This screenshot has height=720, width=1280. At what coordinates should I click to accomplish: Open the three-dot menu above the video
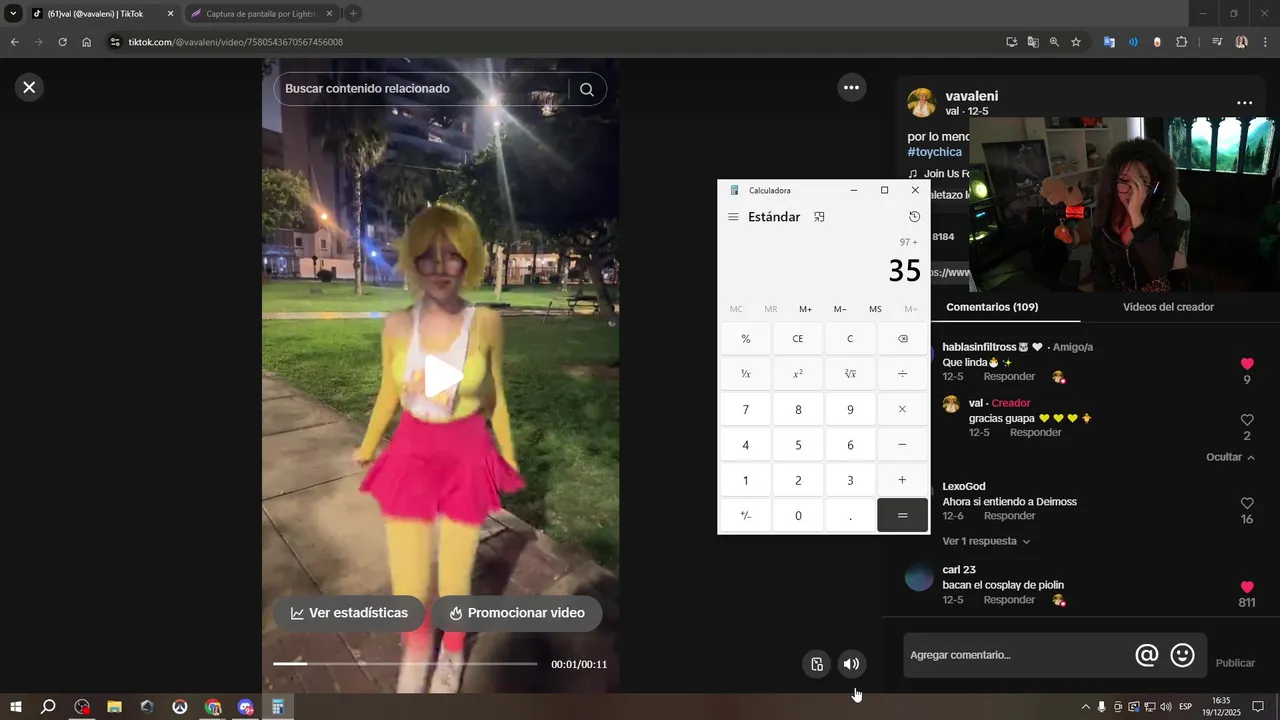click(851, 87)
